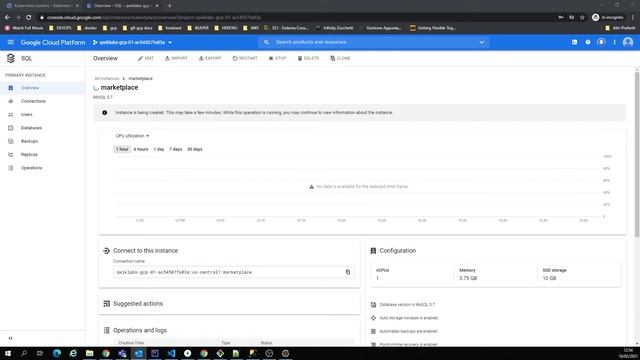640x360 pixels.
Task: Click the CLONE button in toolbar
Action: [340, 58]
